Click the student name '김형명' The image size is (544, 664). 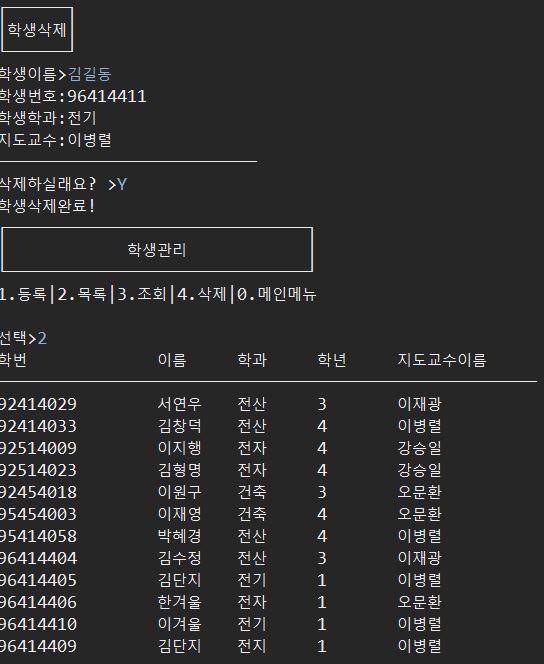pos(179,470)
